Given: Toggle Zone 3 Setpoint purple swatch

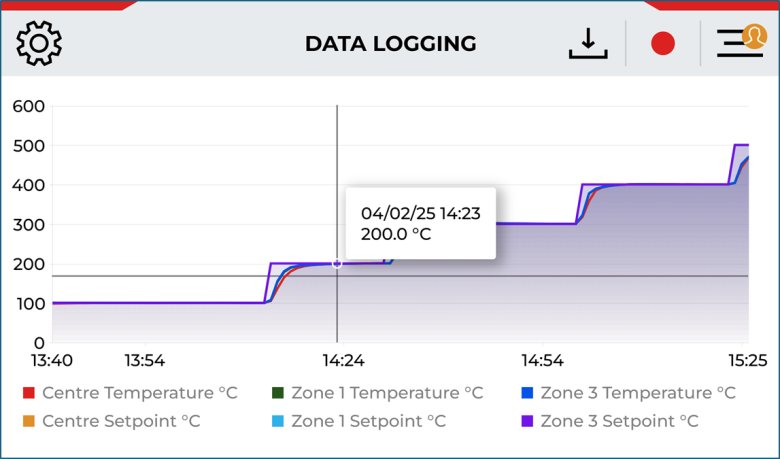Looking at the screenshot, I should [x=527, y=421].
